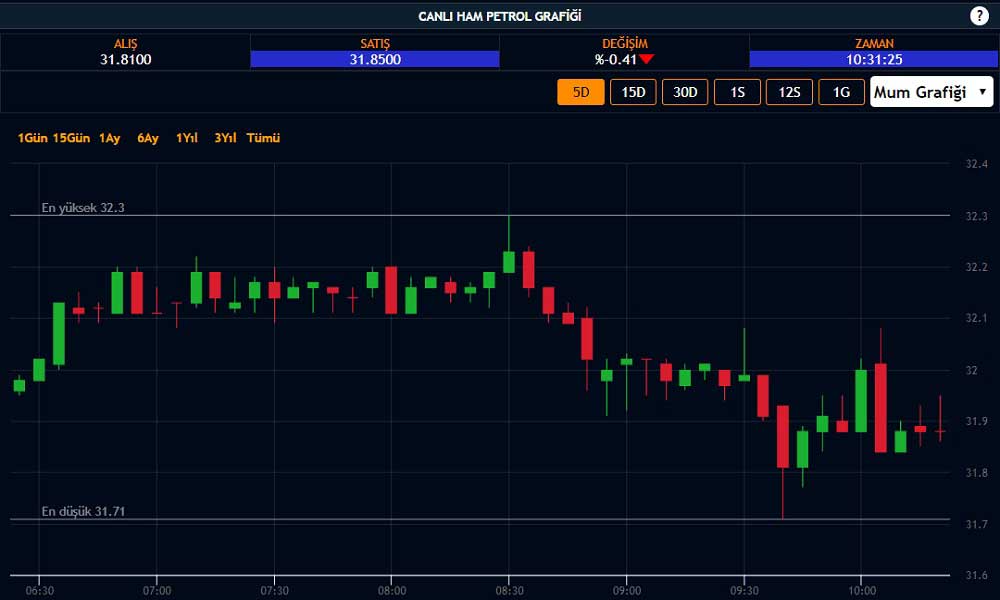Click the 08:30 time axis label

tap(509, 591)
